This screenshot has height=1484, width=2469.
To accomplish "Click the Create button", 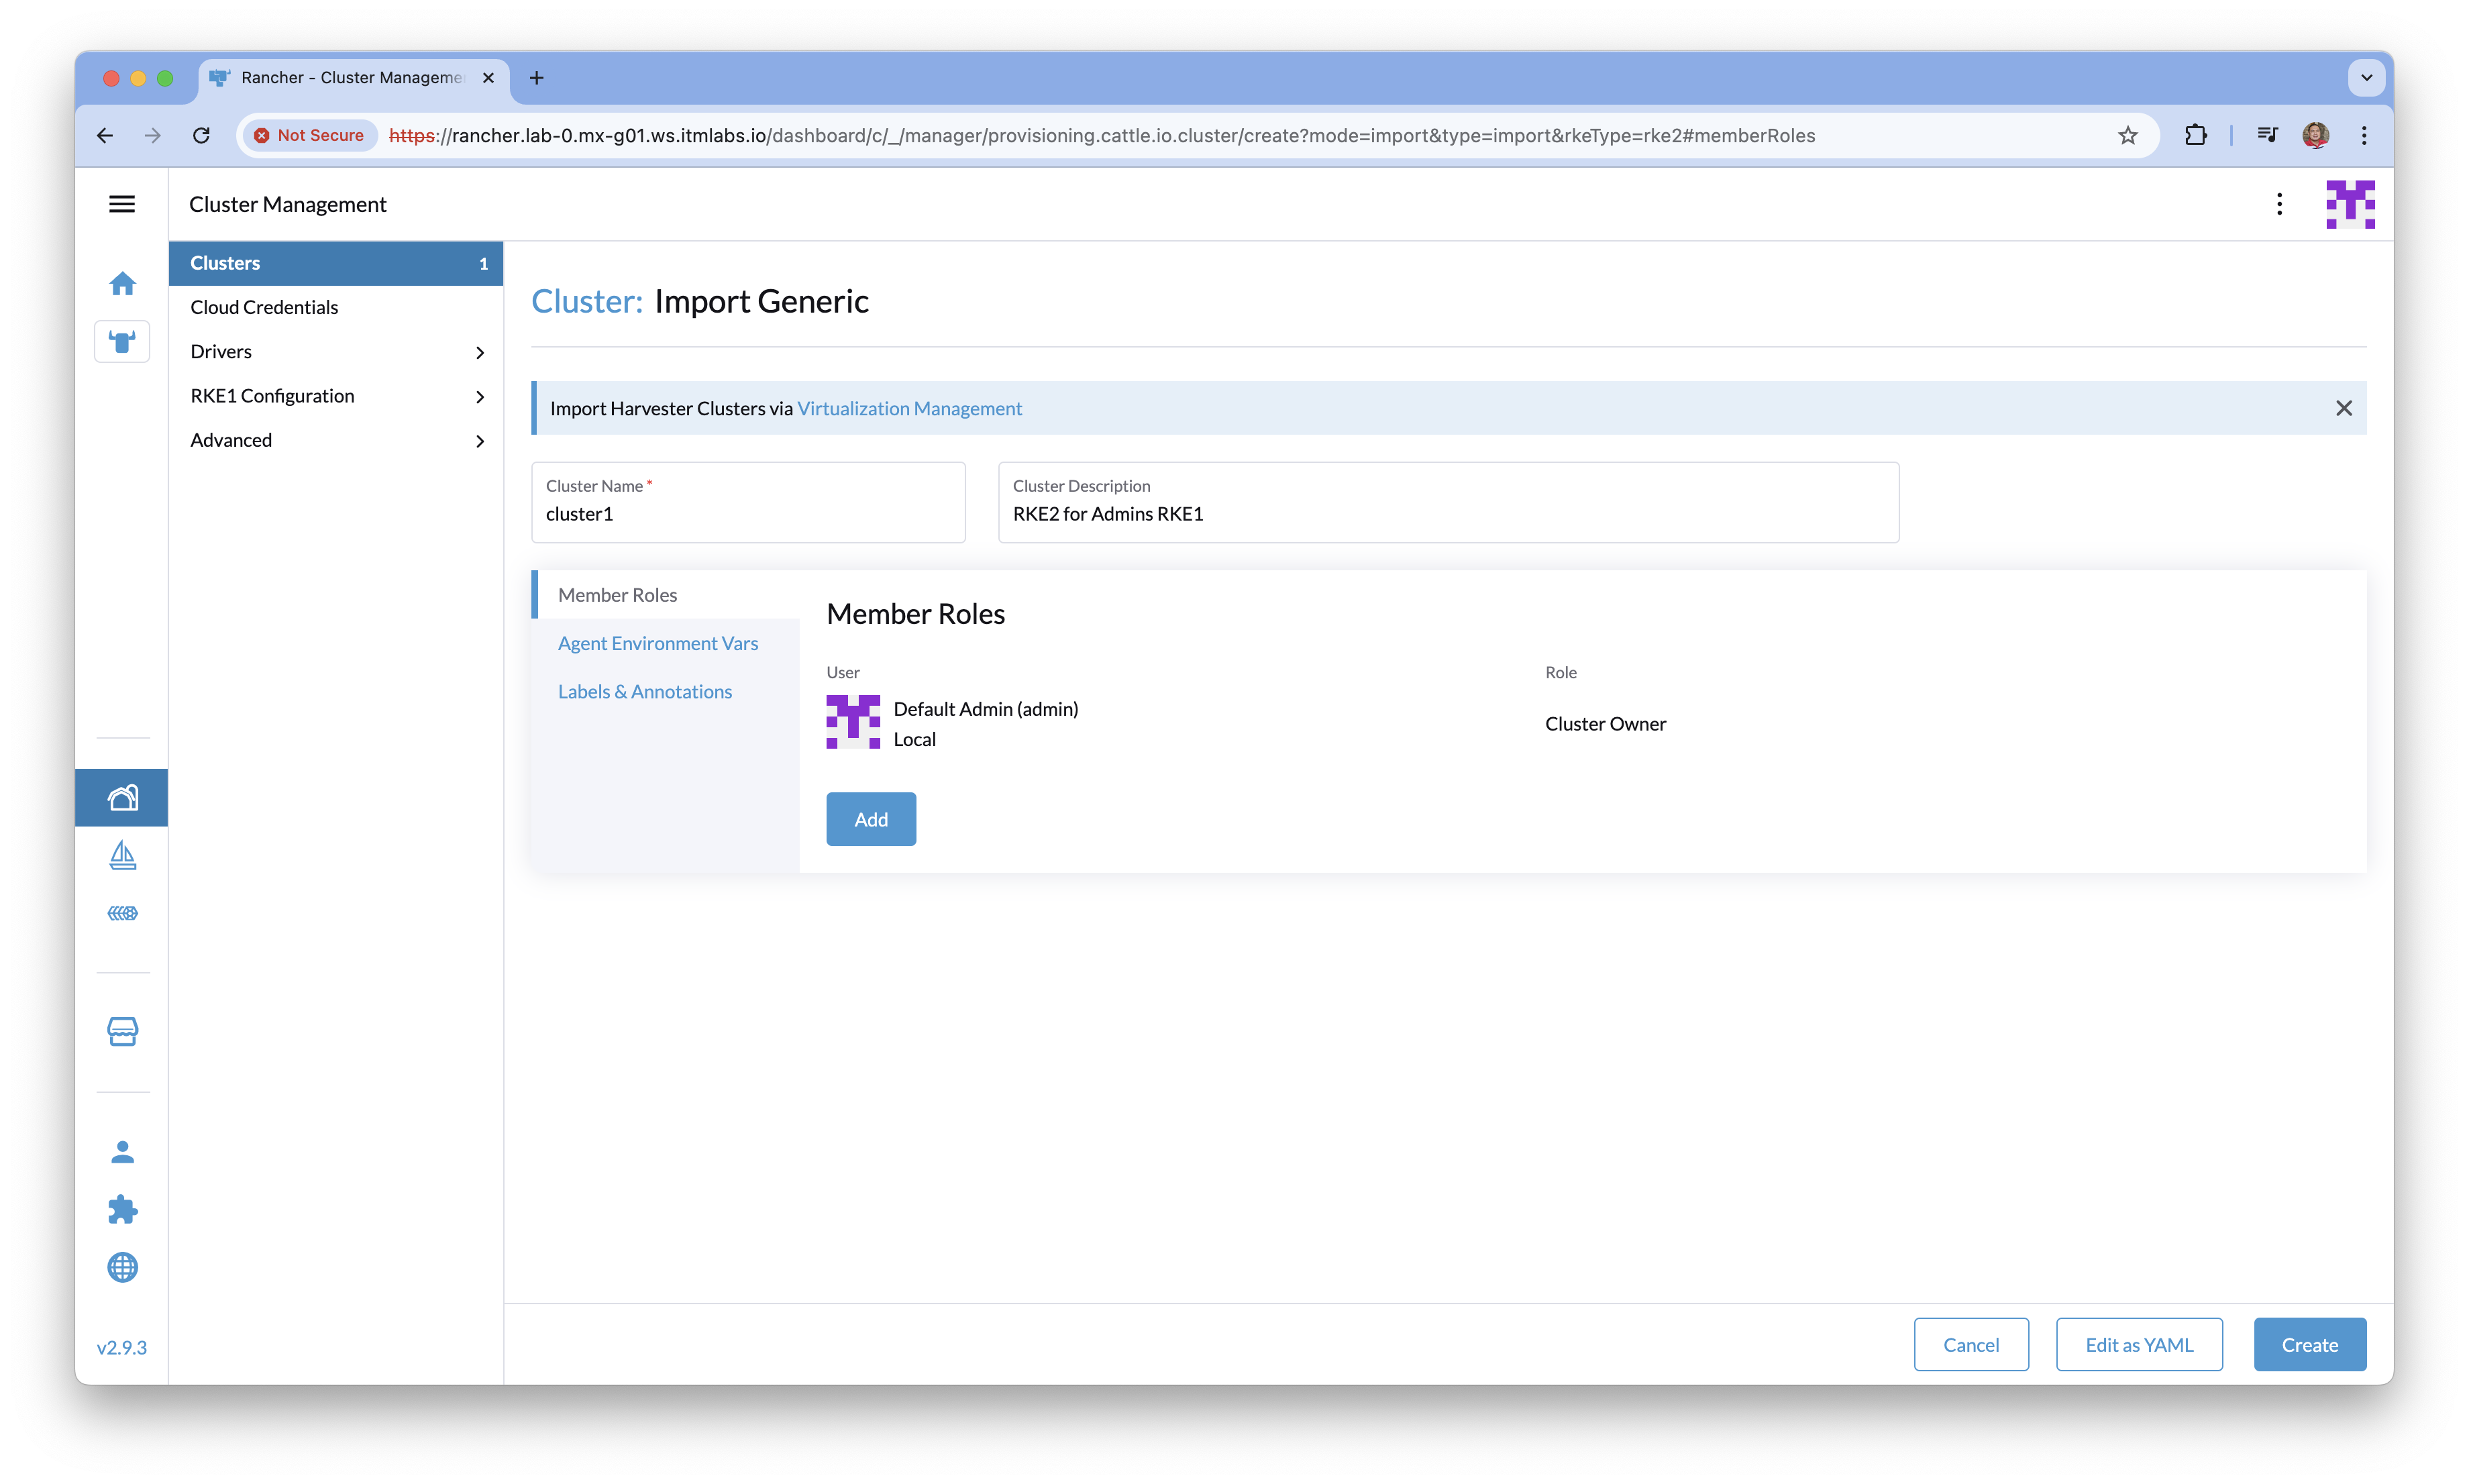I will 2309,1345.
